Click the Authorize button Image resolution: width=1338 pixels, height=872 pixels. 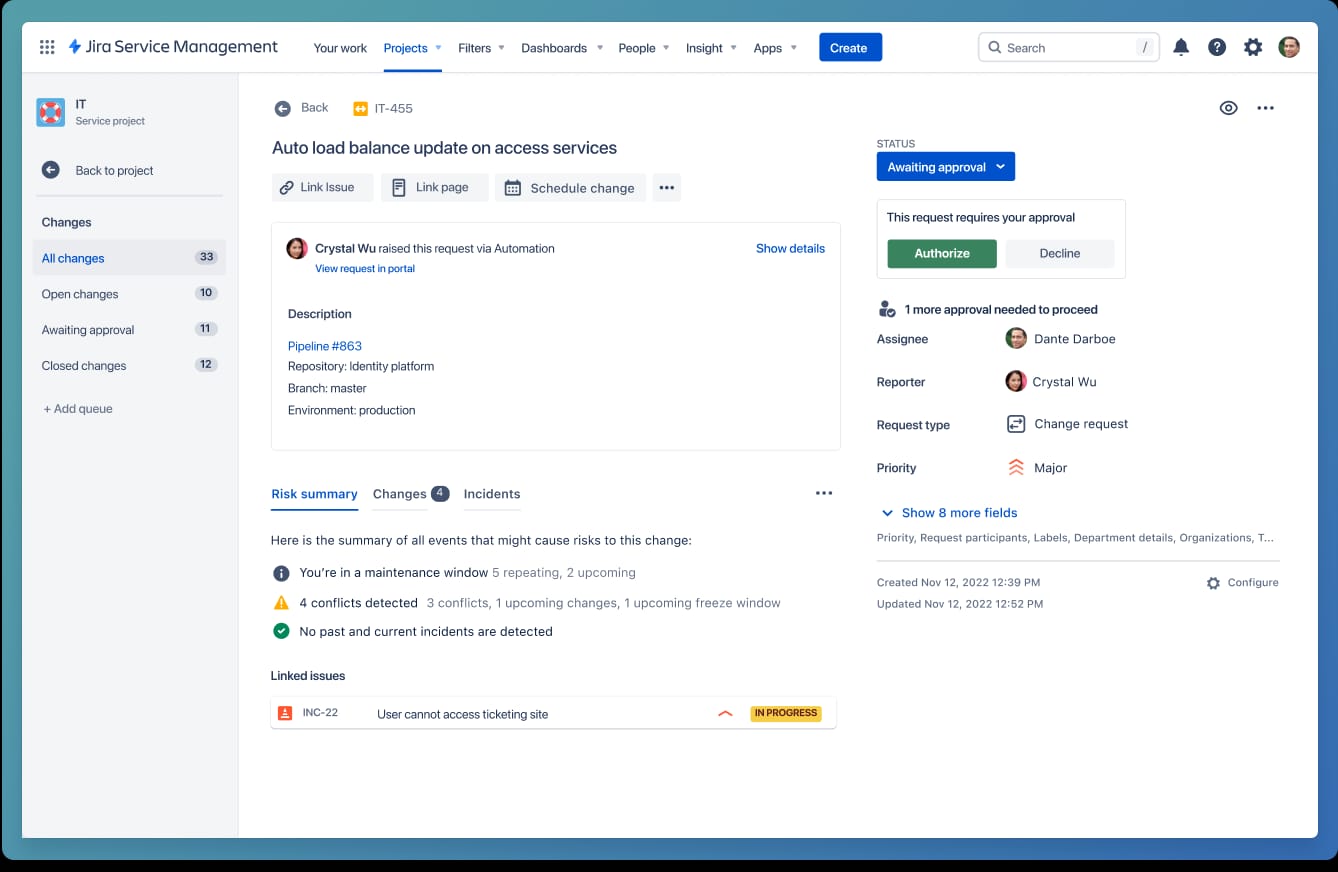pyautogui.click(x=942, y=254)
